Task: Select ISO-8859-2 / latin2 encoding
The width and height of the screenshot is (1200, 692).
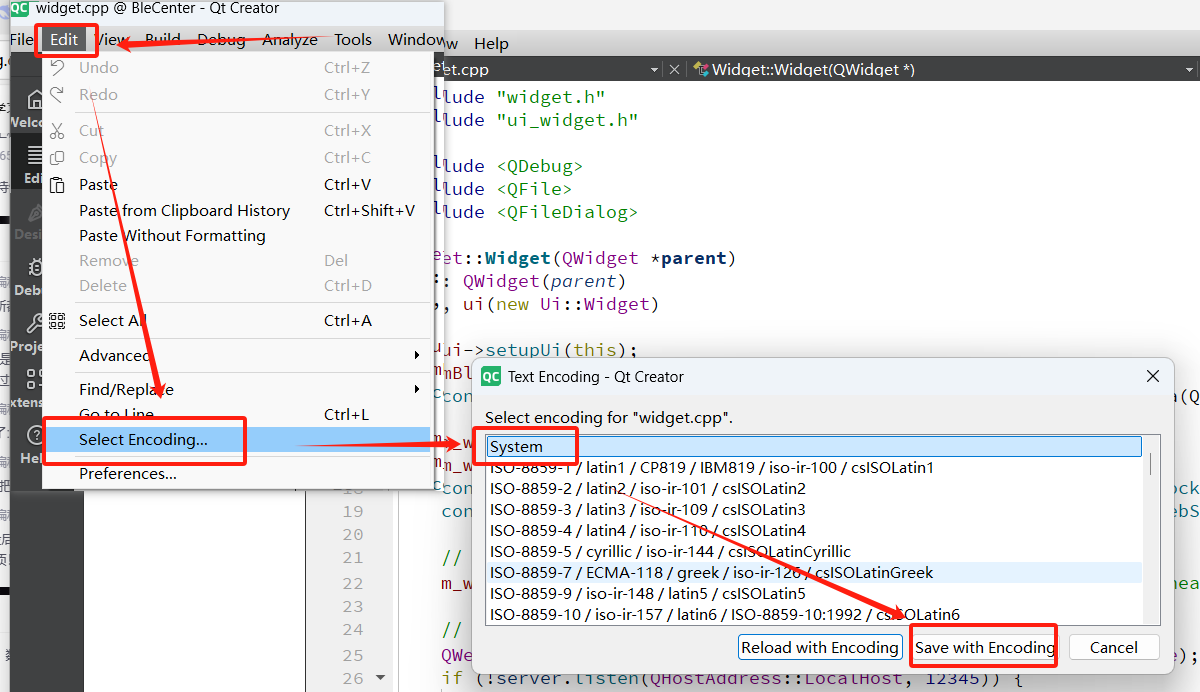Action: click(x=814, y=489)
